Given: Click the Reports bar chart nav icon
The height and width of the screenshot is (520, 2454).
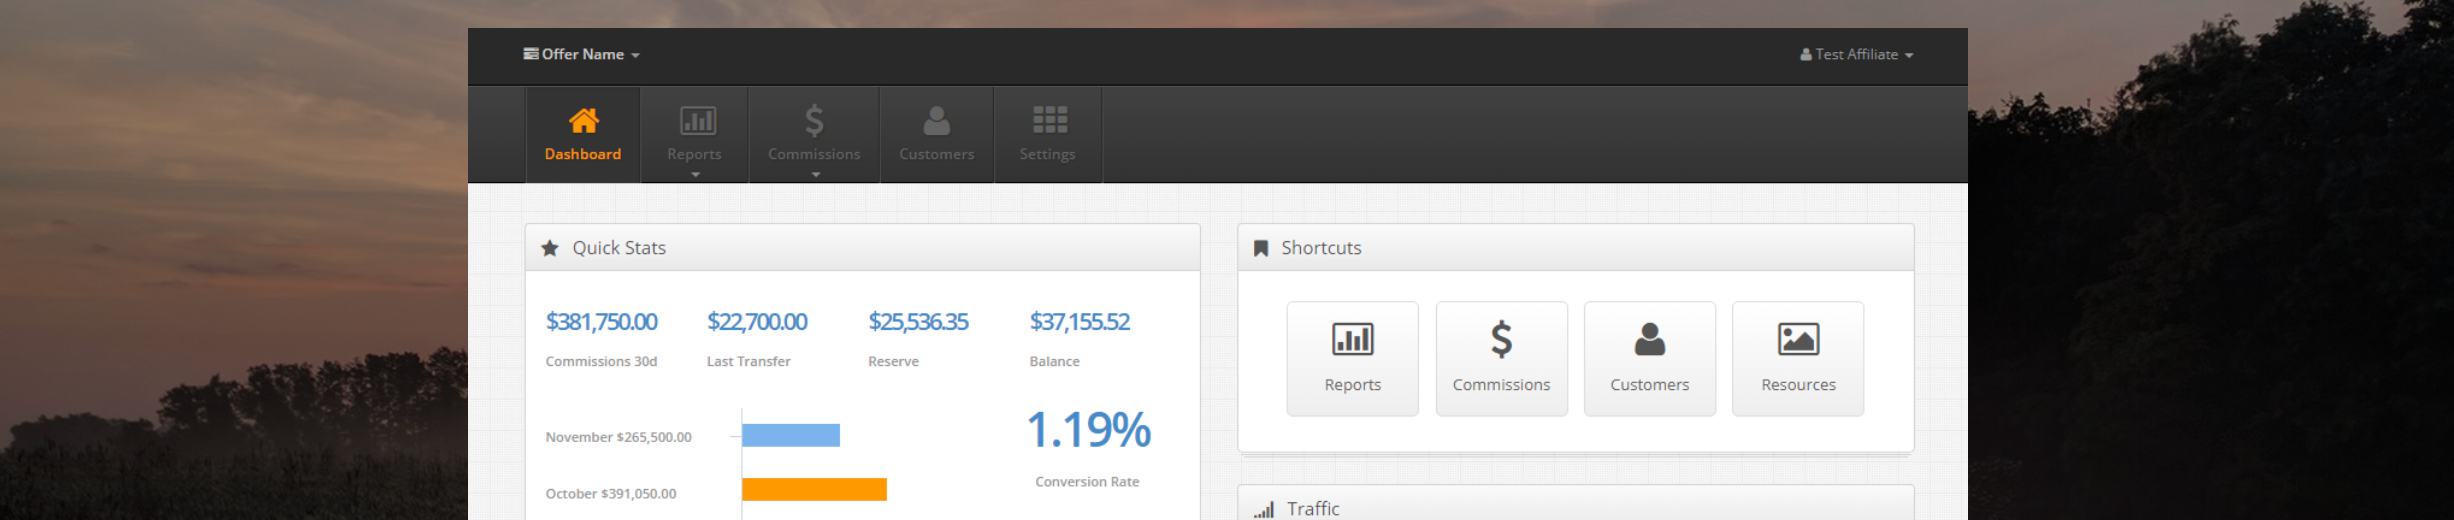Looking at the screenshot, I should pos(697,121).
